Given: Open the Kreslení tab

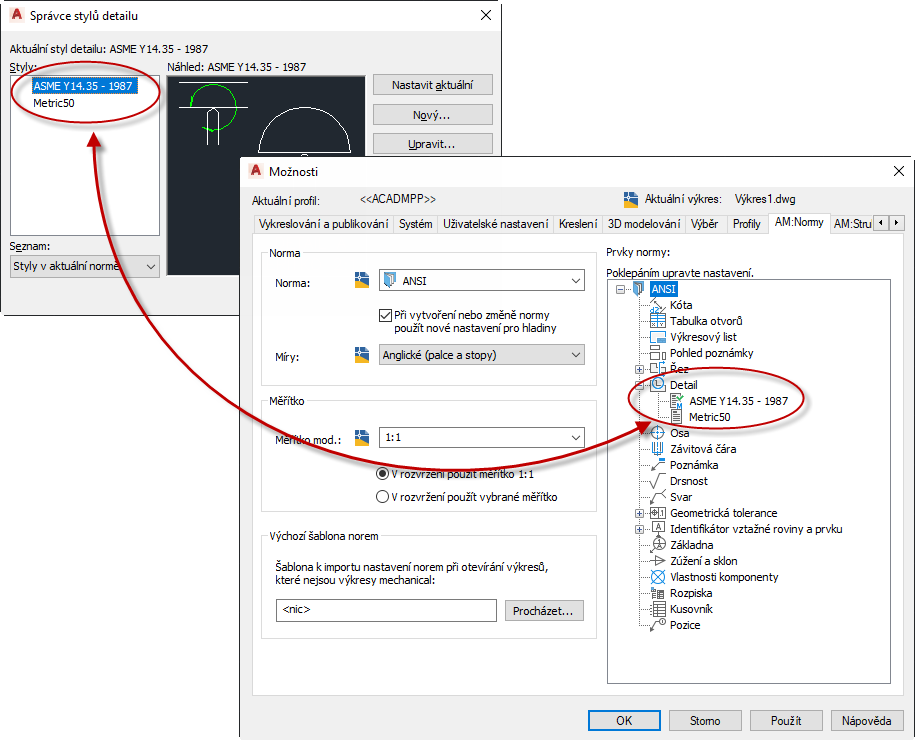Looking at the screenshot, I should [x=578, y=224].
